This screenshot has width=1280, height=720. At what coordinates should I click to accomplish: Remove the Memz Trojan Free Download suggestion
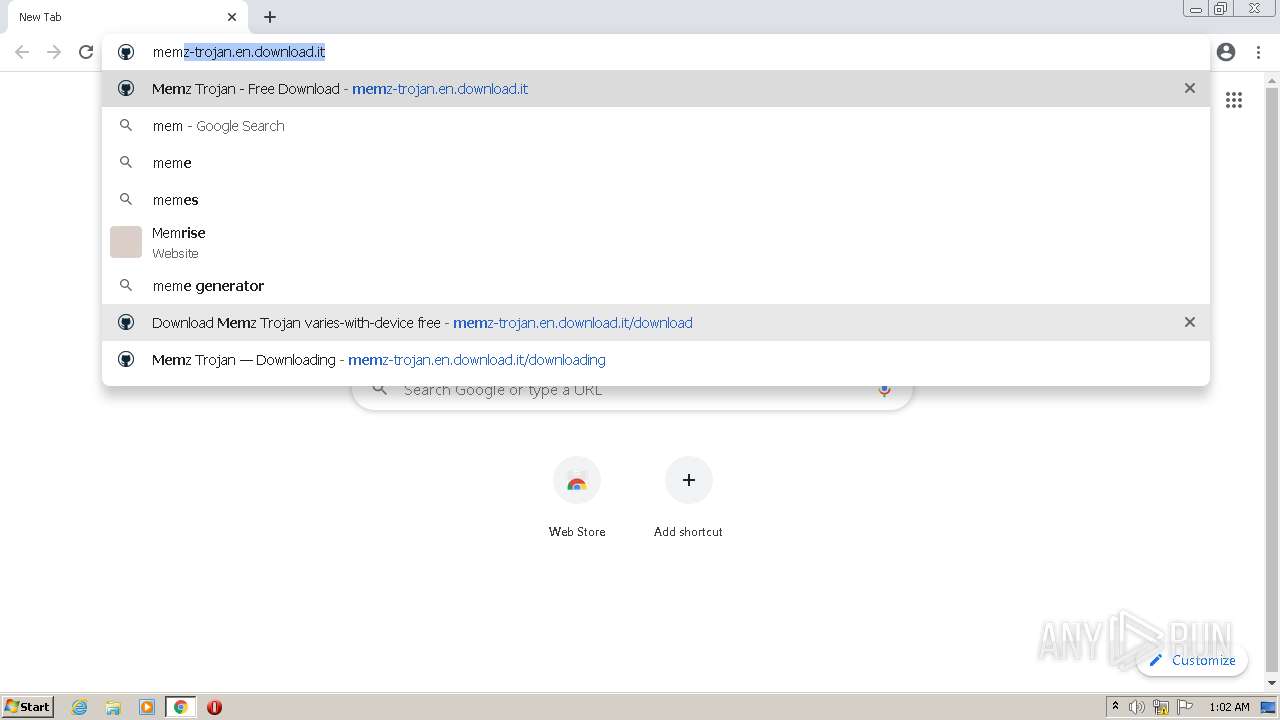(1190, 88)
